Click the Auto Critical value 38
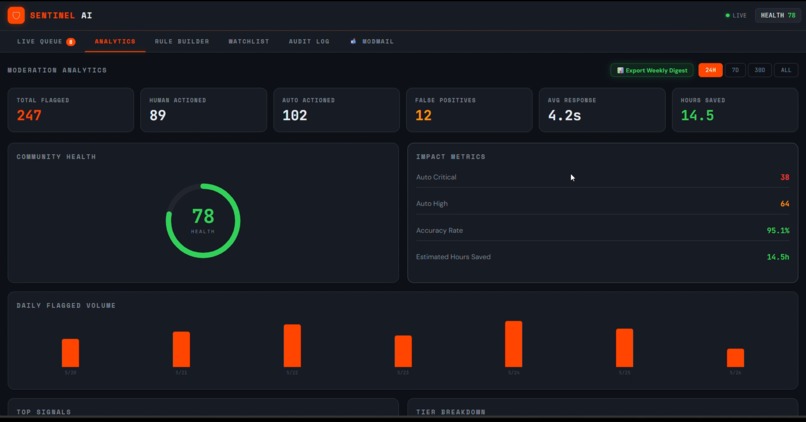Image resolution: width=806 pixels, height=422 pixels. coord(784,177)
